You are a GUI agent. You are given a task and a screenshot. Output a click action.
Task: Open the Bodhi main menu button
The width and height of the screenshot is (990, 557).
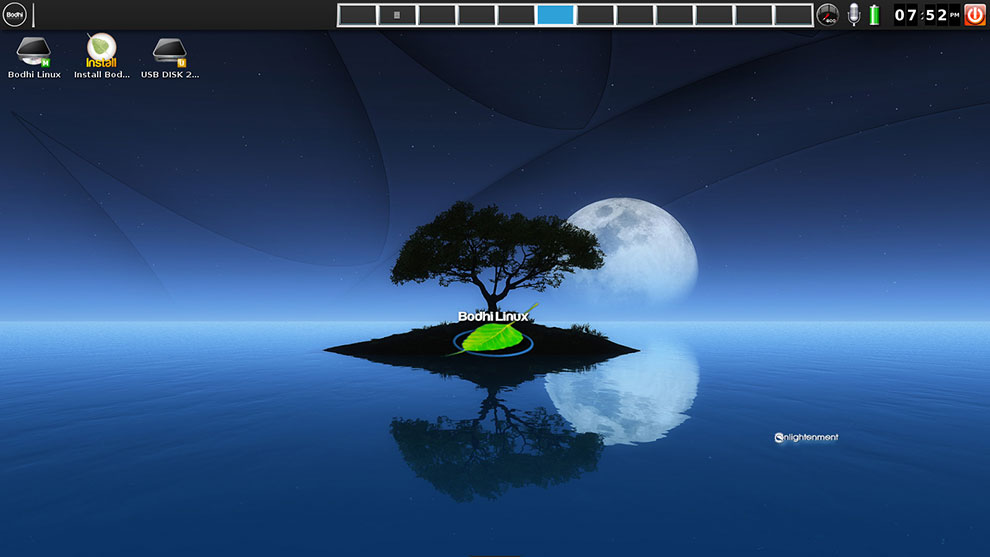click(15, 15)
